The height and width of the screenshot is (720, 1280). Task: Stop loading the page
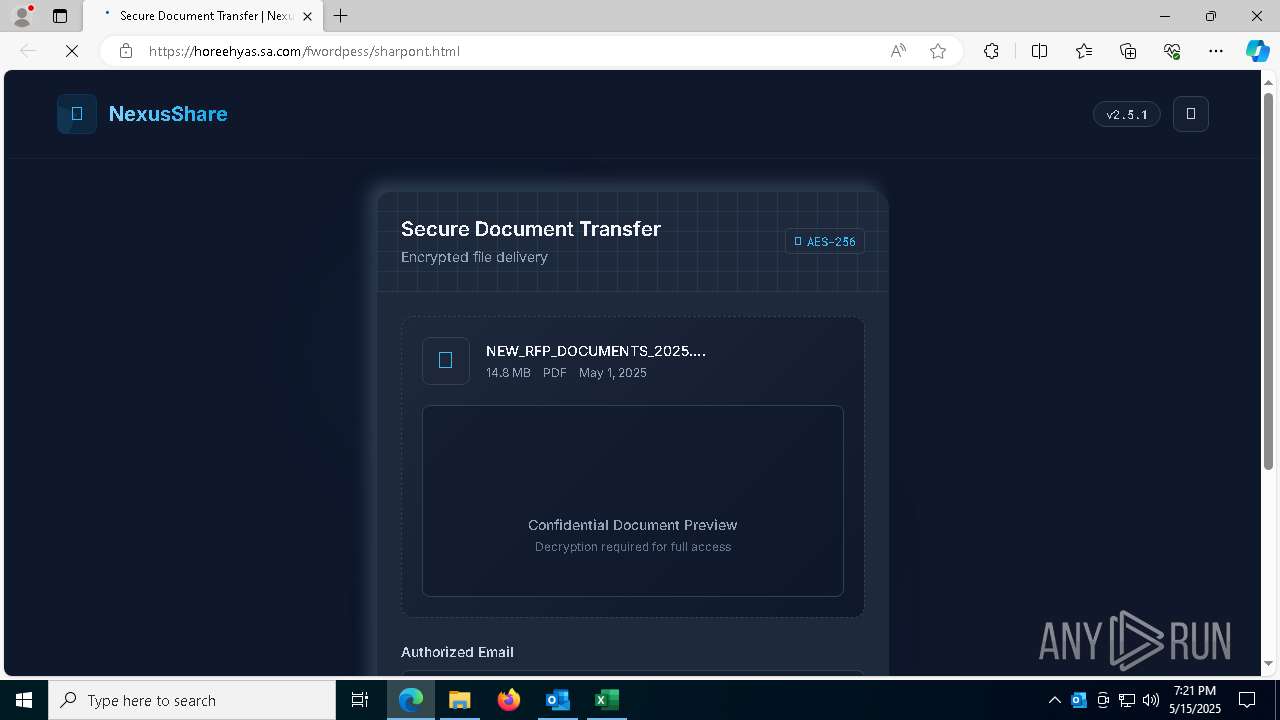click(x=72, y=51)
